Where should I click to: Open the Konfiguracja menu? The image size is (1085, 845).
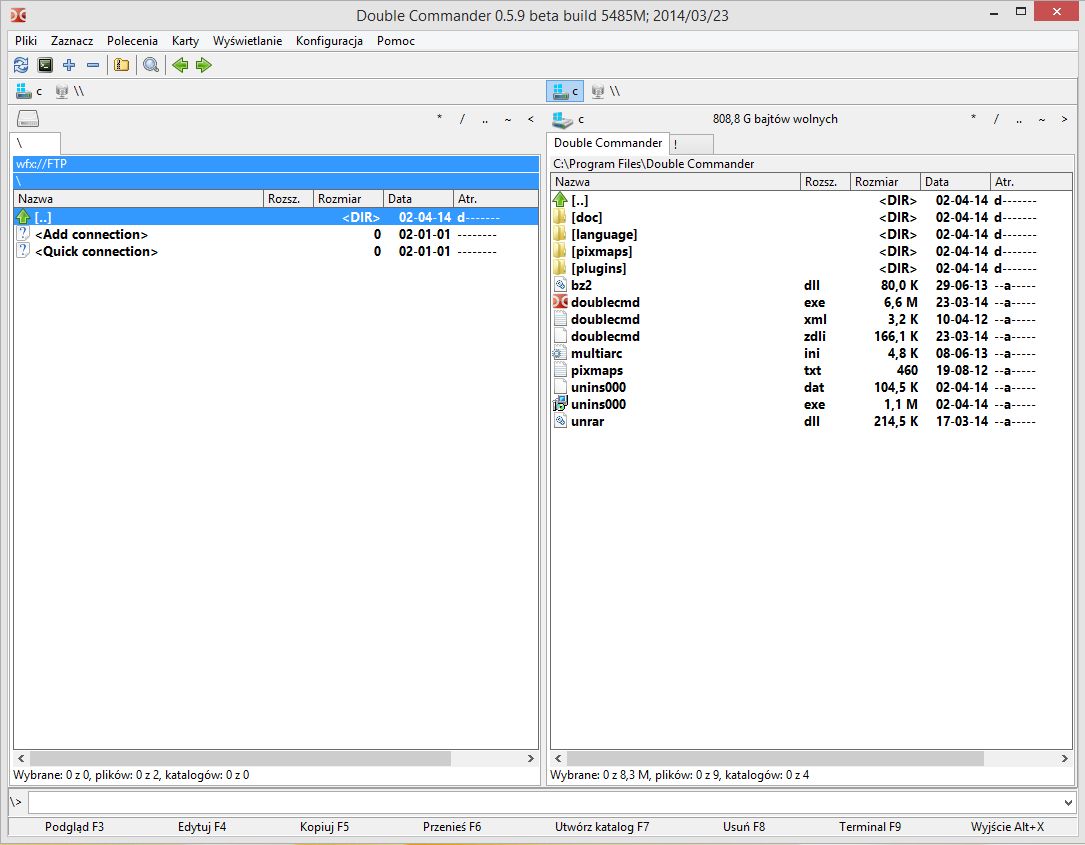click(x=329, y=41)
